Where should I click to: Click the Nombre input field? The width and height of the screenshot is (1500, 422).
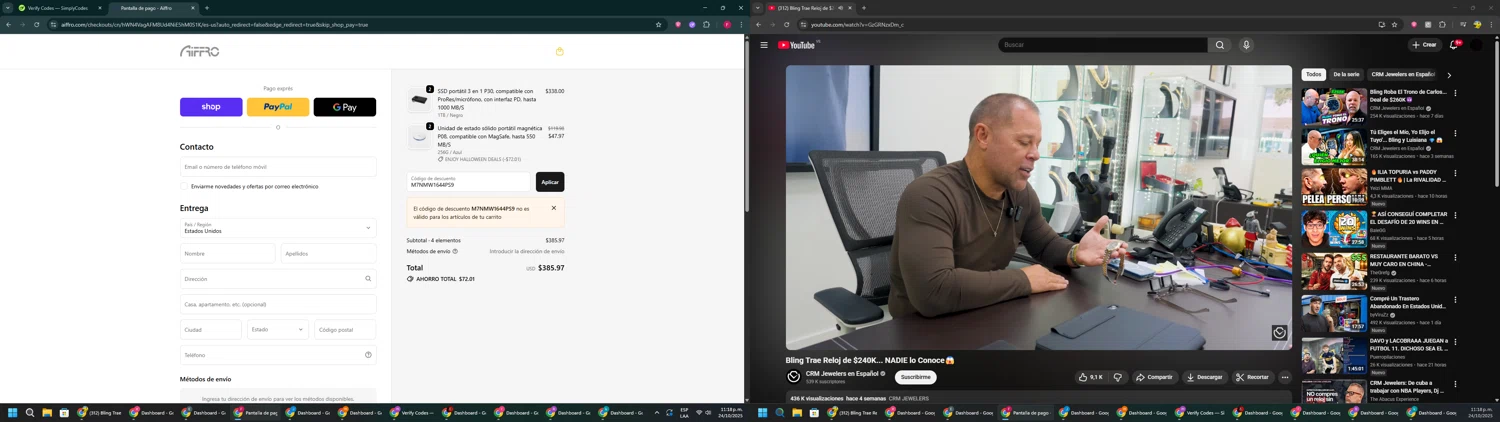coord(227,254)
